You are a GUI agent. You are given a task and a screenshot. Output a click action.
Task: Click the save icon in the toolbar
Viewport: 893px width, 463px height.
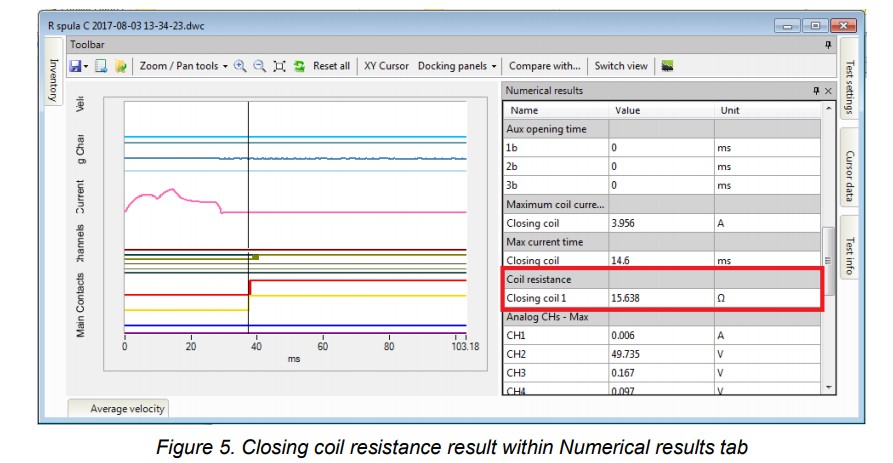pos(74,66)
